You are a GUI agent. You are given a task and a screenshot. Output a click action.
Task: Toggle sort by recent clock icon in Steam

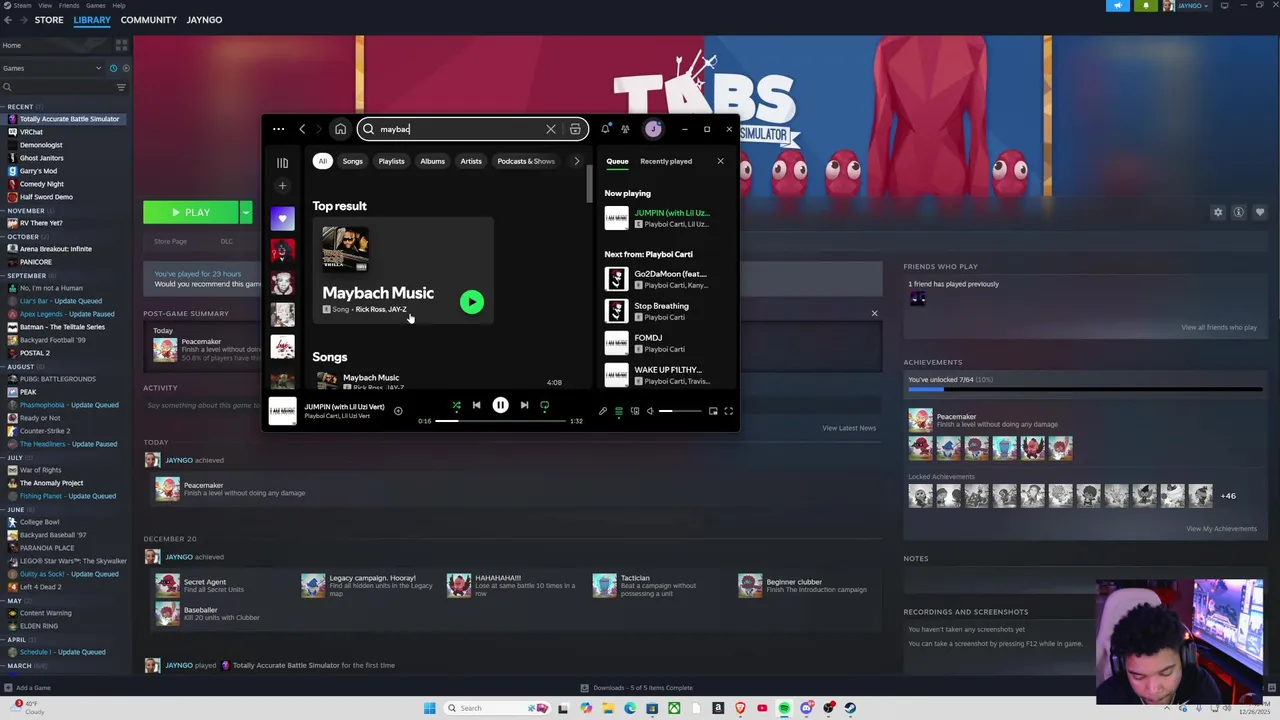coord(113,68)
